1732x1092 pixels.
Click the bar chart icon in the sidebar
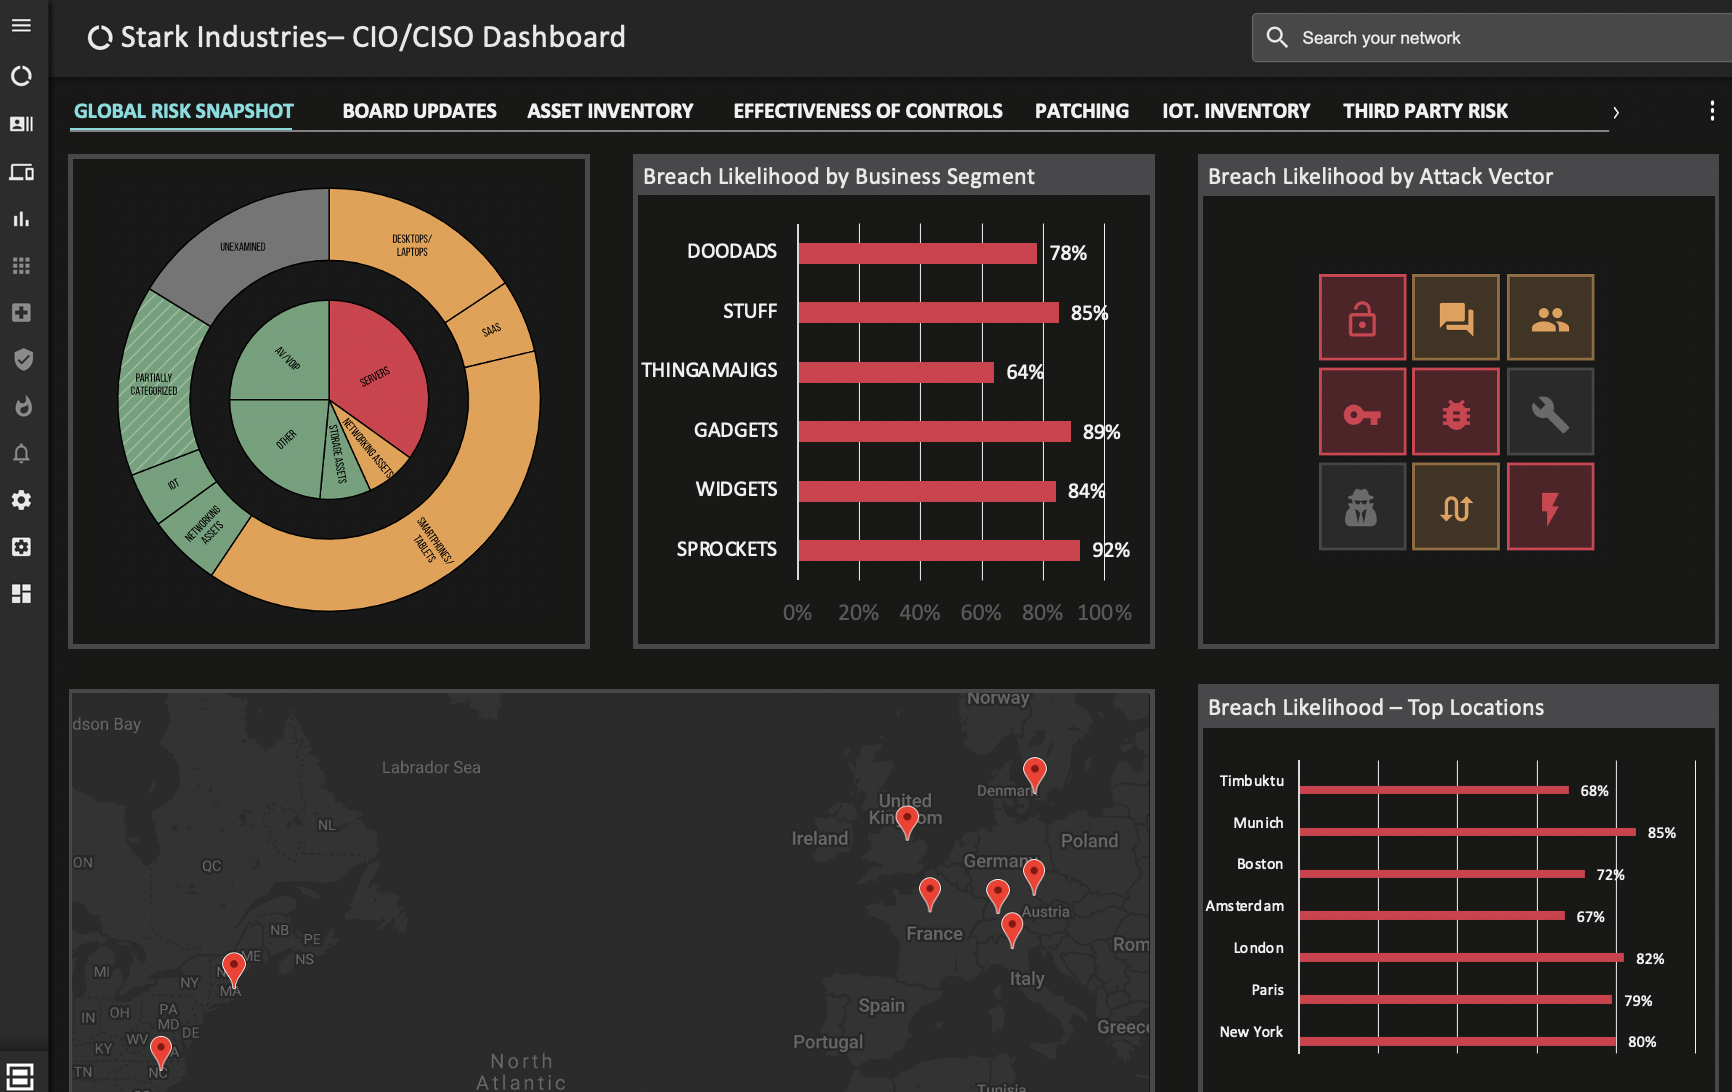pyautogui.click(x=21, y=219)
